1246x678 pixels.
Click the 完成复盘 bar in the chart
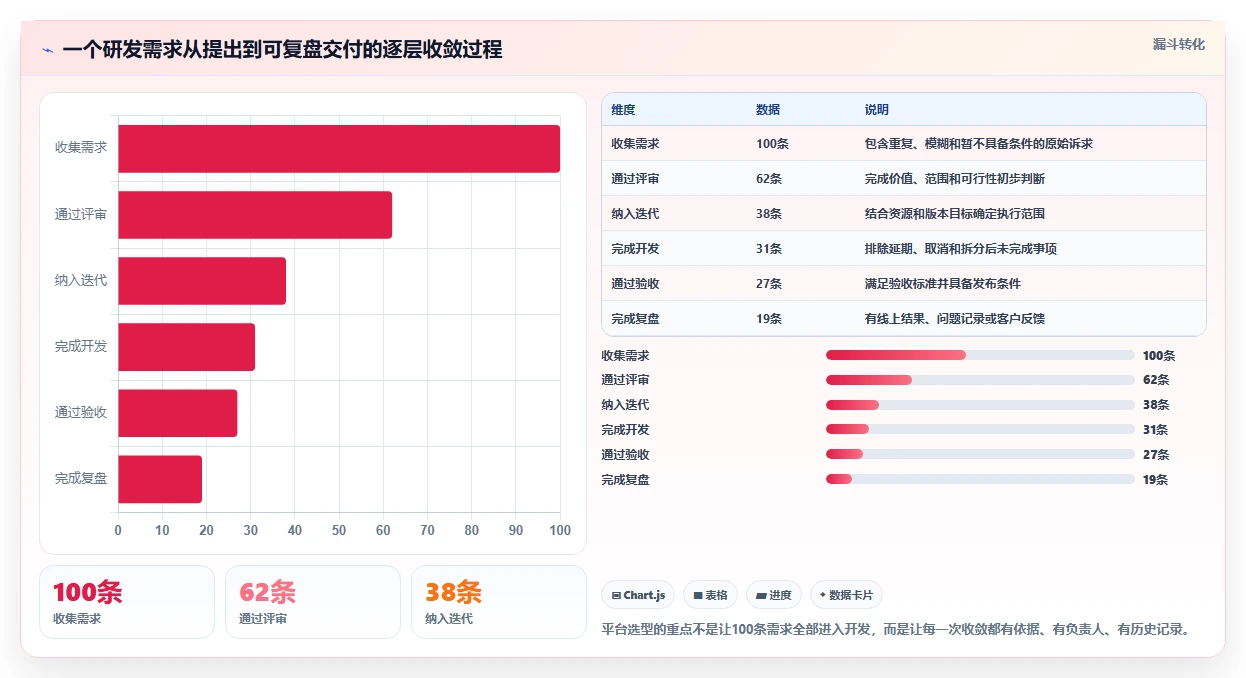click(160, 479)
